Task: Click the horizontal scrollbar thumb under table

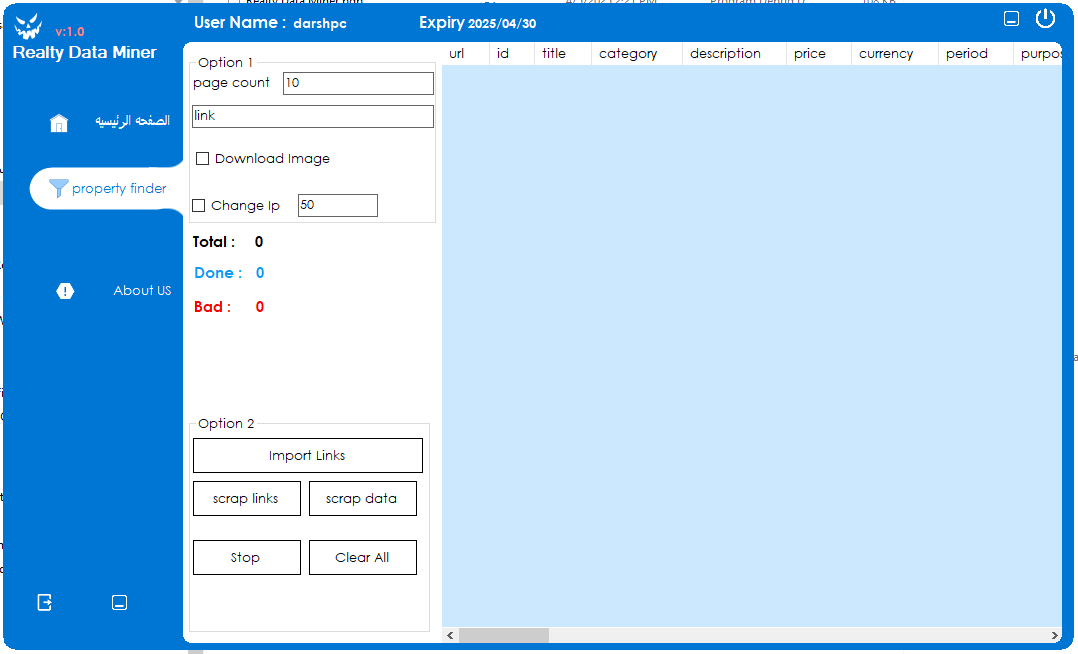Action: (503, 636)
